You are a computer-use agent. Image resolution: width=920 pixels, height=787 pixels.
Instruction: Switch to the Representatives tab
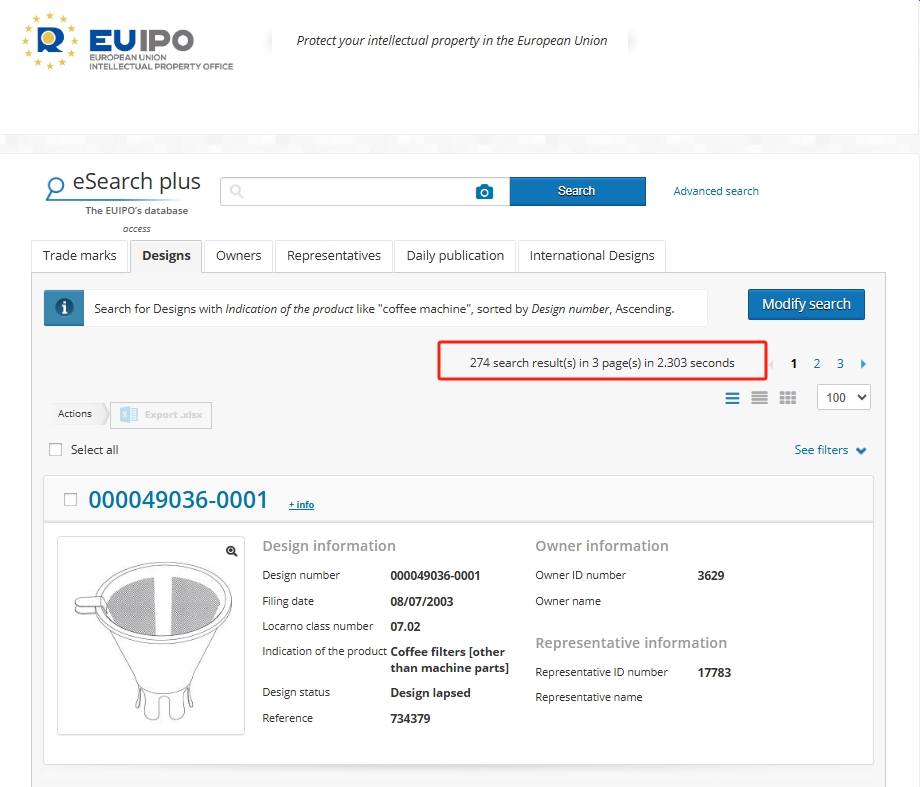[334, 256]
